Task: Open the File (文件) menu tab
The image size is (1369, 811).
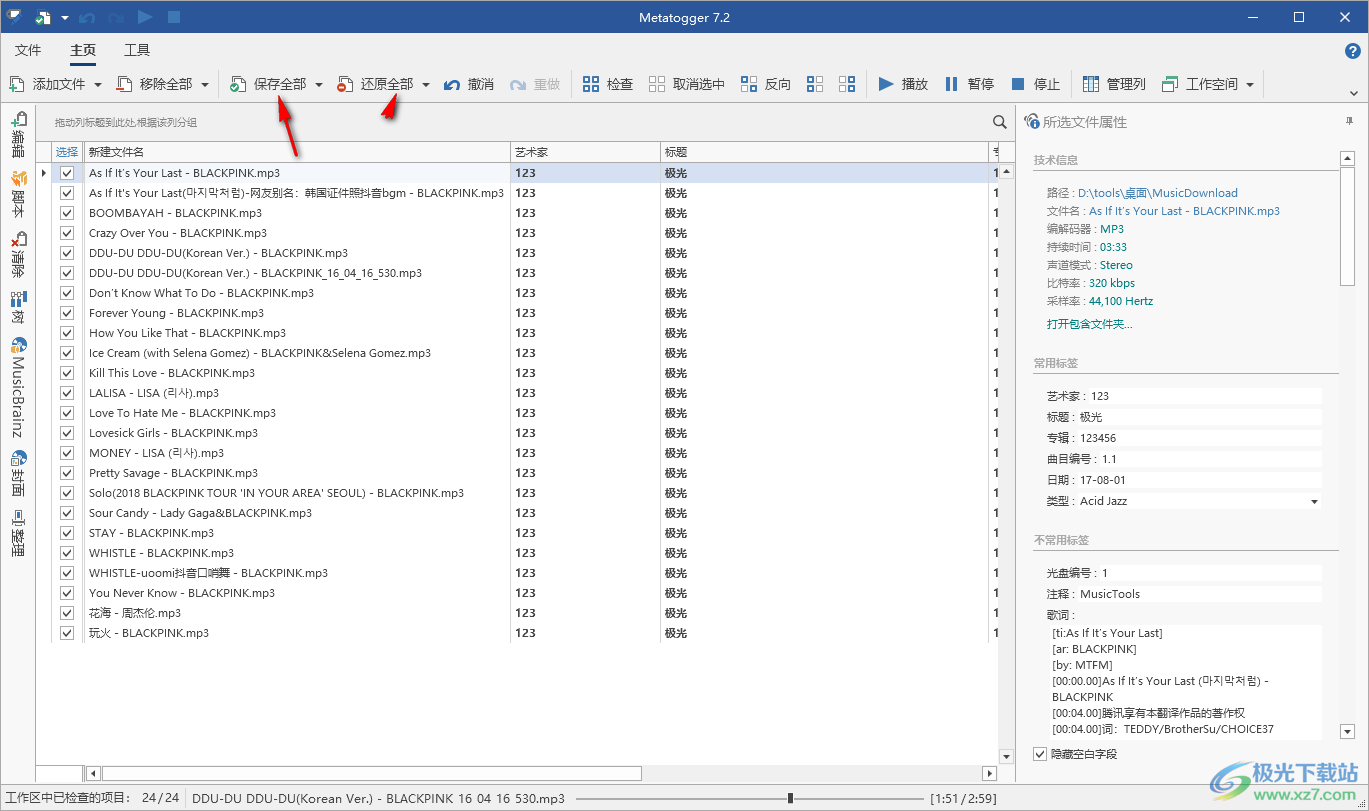Action: (28, 50)
